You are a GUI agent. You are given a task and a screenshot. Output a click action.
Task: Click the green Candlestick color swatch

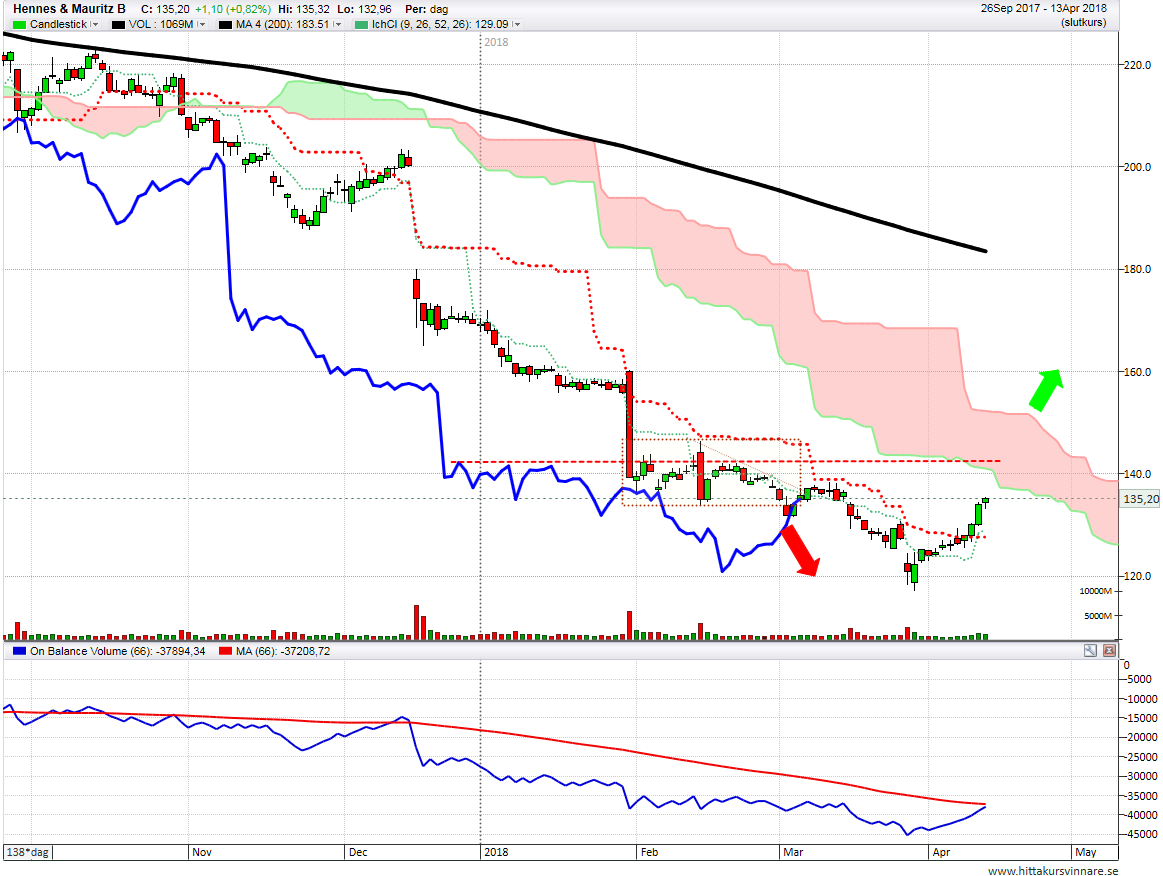coord(19,24)
